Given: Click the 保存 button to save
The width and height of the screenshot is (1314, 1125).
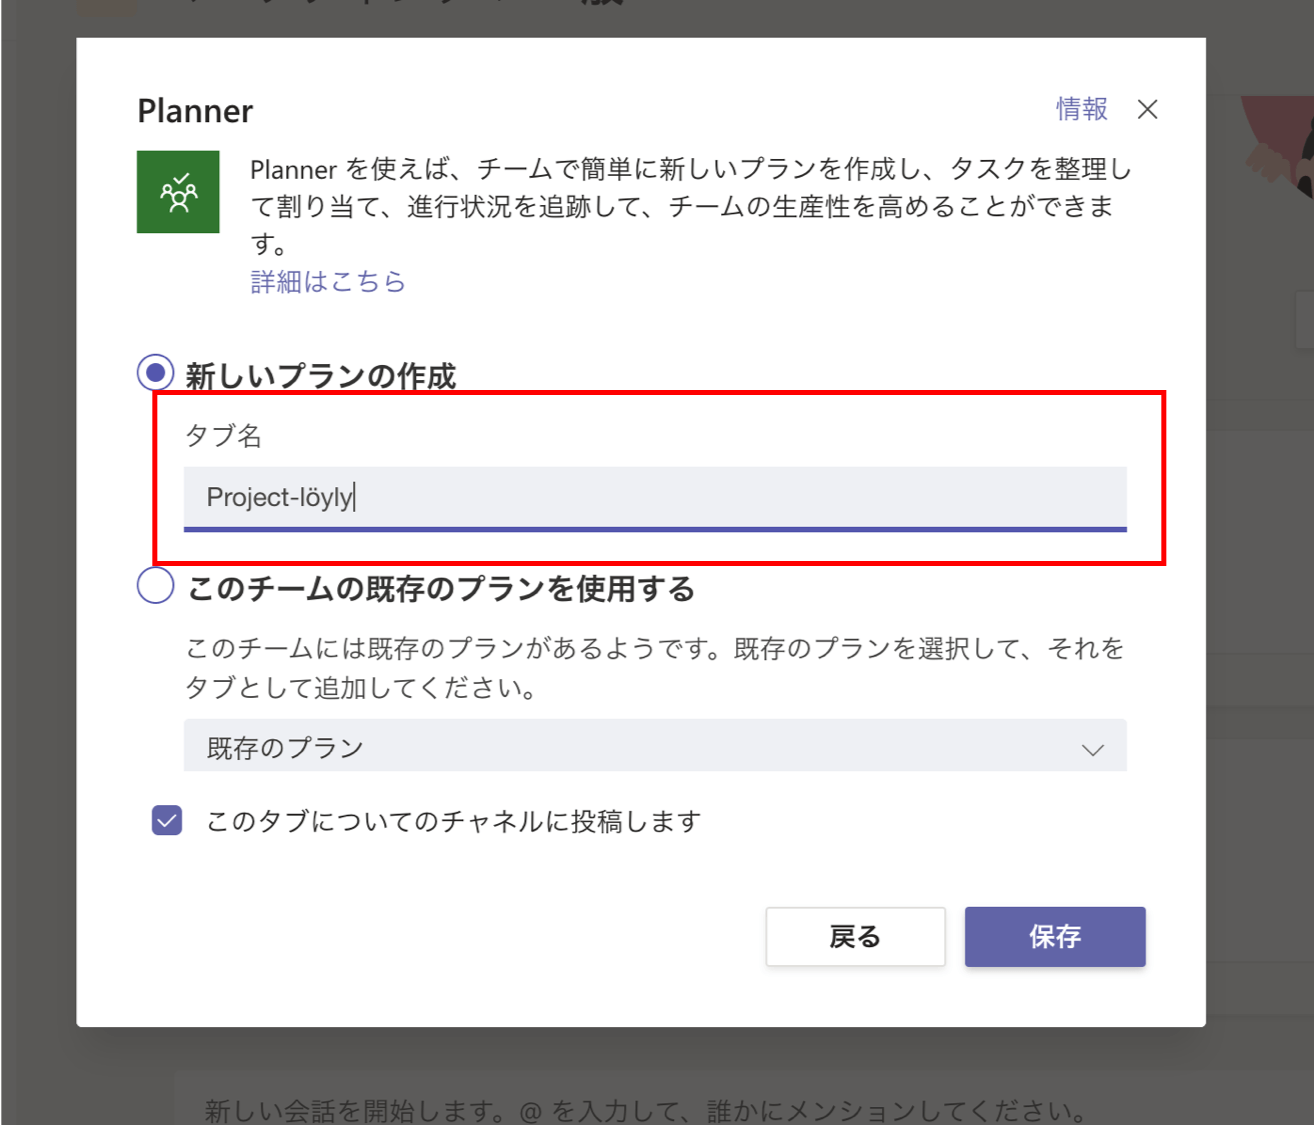Looking at the screenshot, I should (x=1054, y=937).
